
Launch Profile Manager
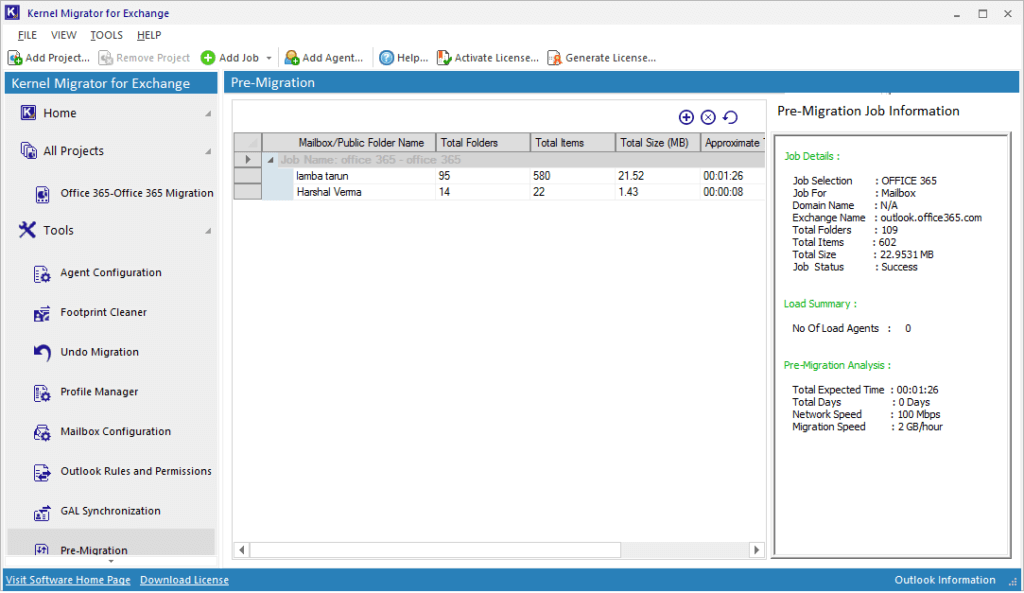tap(101, 392)
